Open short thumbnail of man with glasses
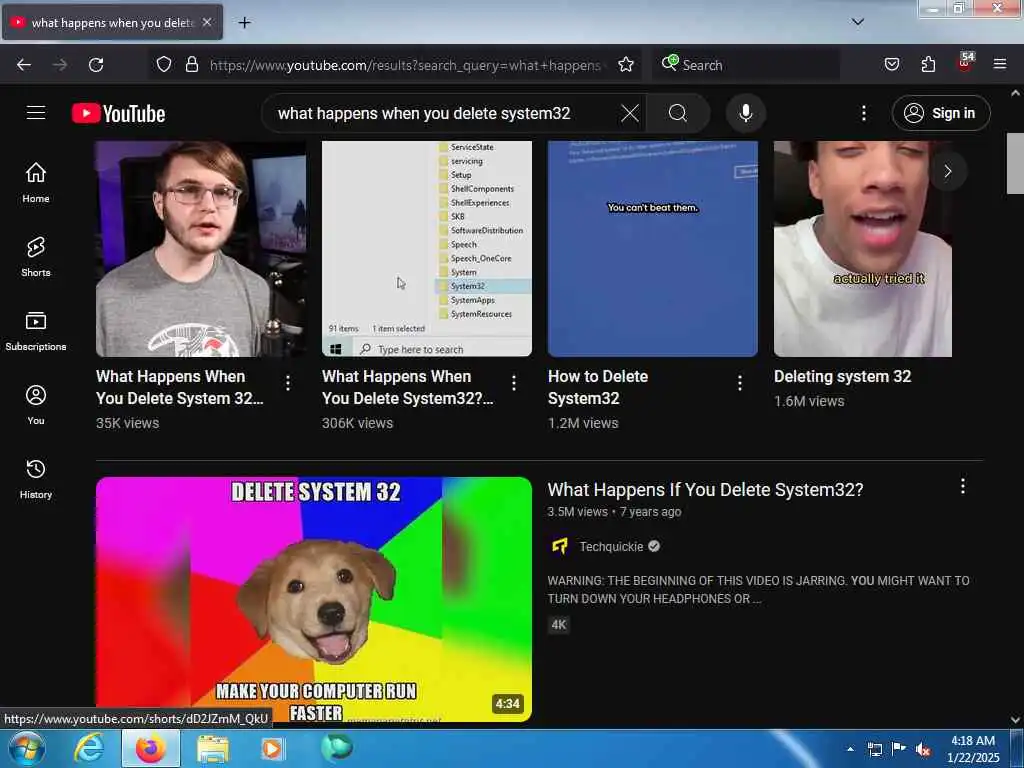 tap(200, 249)
